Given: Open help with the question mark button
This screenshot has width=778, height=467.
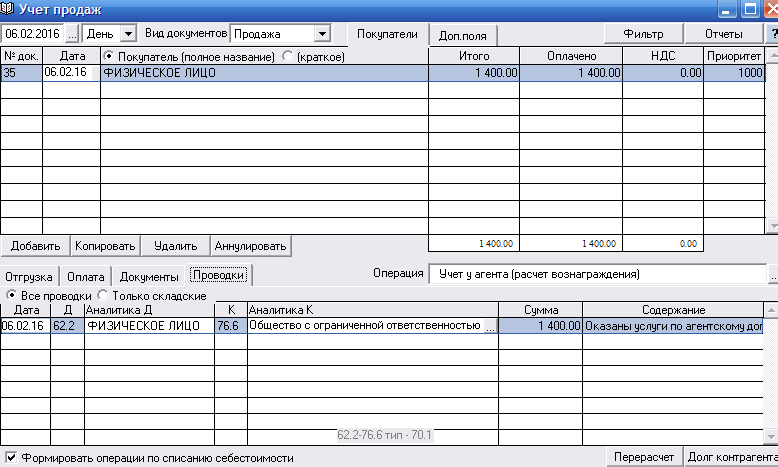Looking at the screenshot, I should coord(772,34).
